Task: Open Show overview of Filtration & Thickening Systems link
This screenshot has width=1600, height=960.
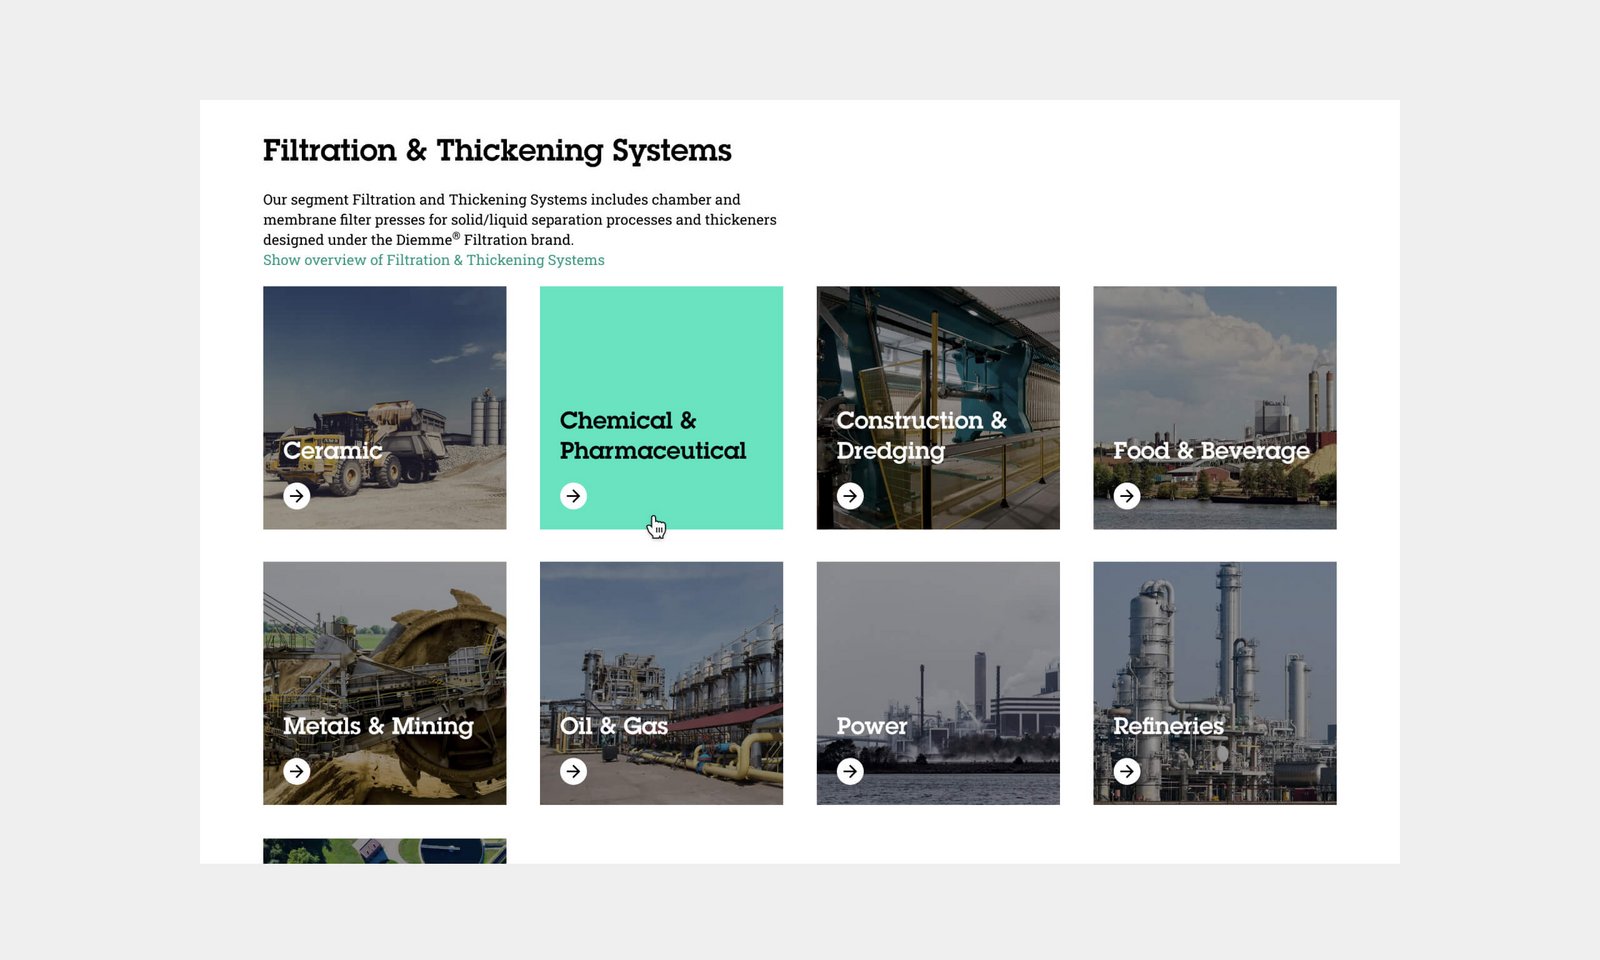Action: point(434,260)
